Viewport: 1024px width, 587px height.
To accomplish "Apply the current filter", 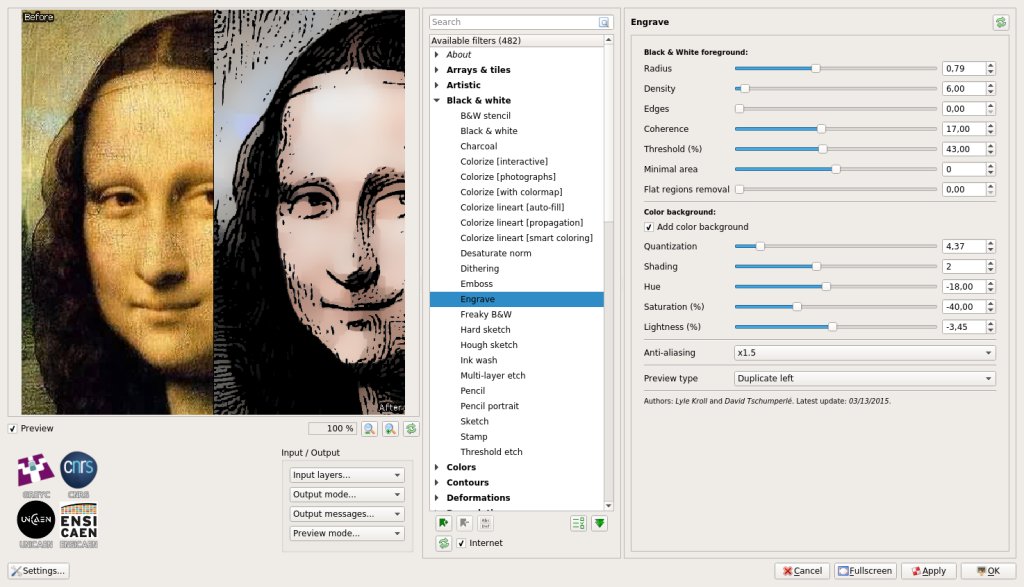I will 928,570.
